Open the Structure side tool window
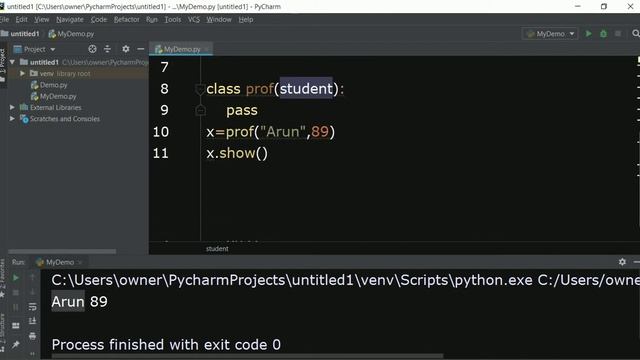640x360 pixels. (x=2, y=333)
